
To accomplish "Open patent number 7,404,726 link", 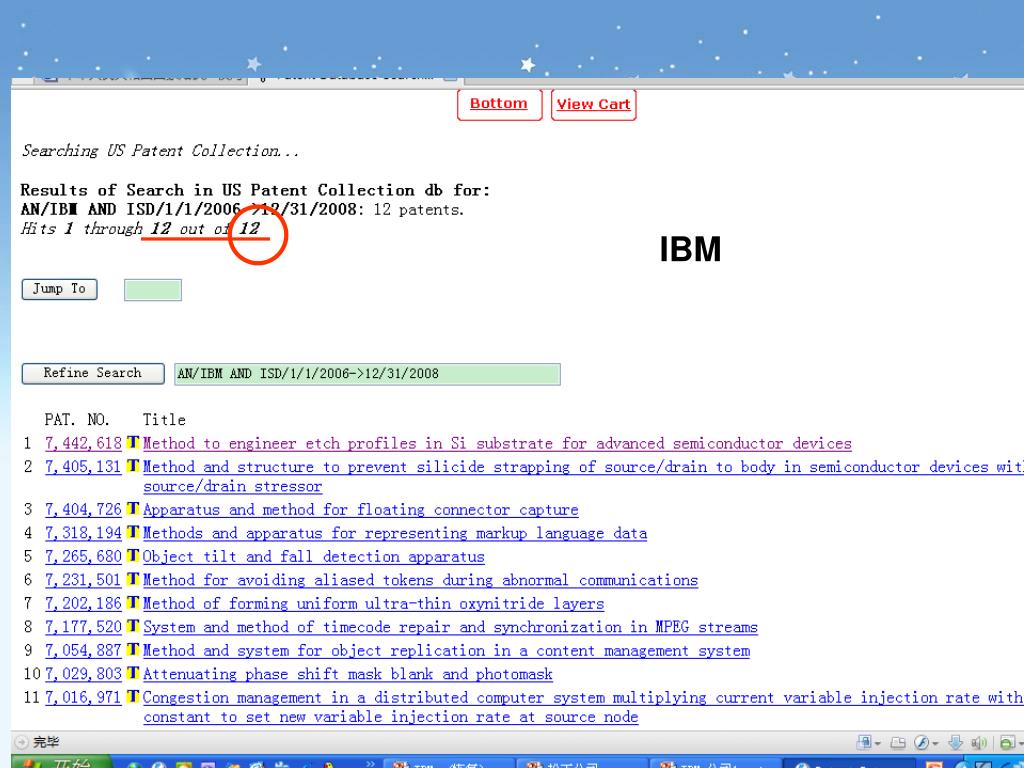I will [x=83, y=510].
